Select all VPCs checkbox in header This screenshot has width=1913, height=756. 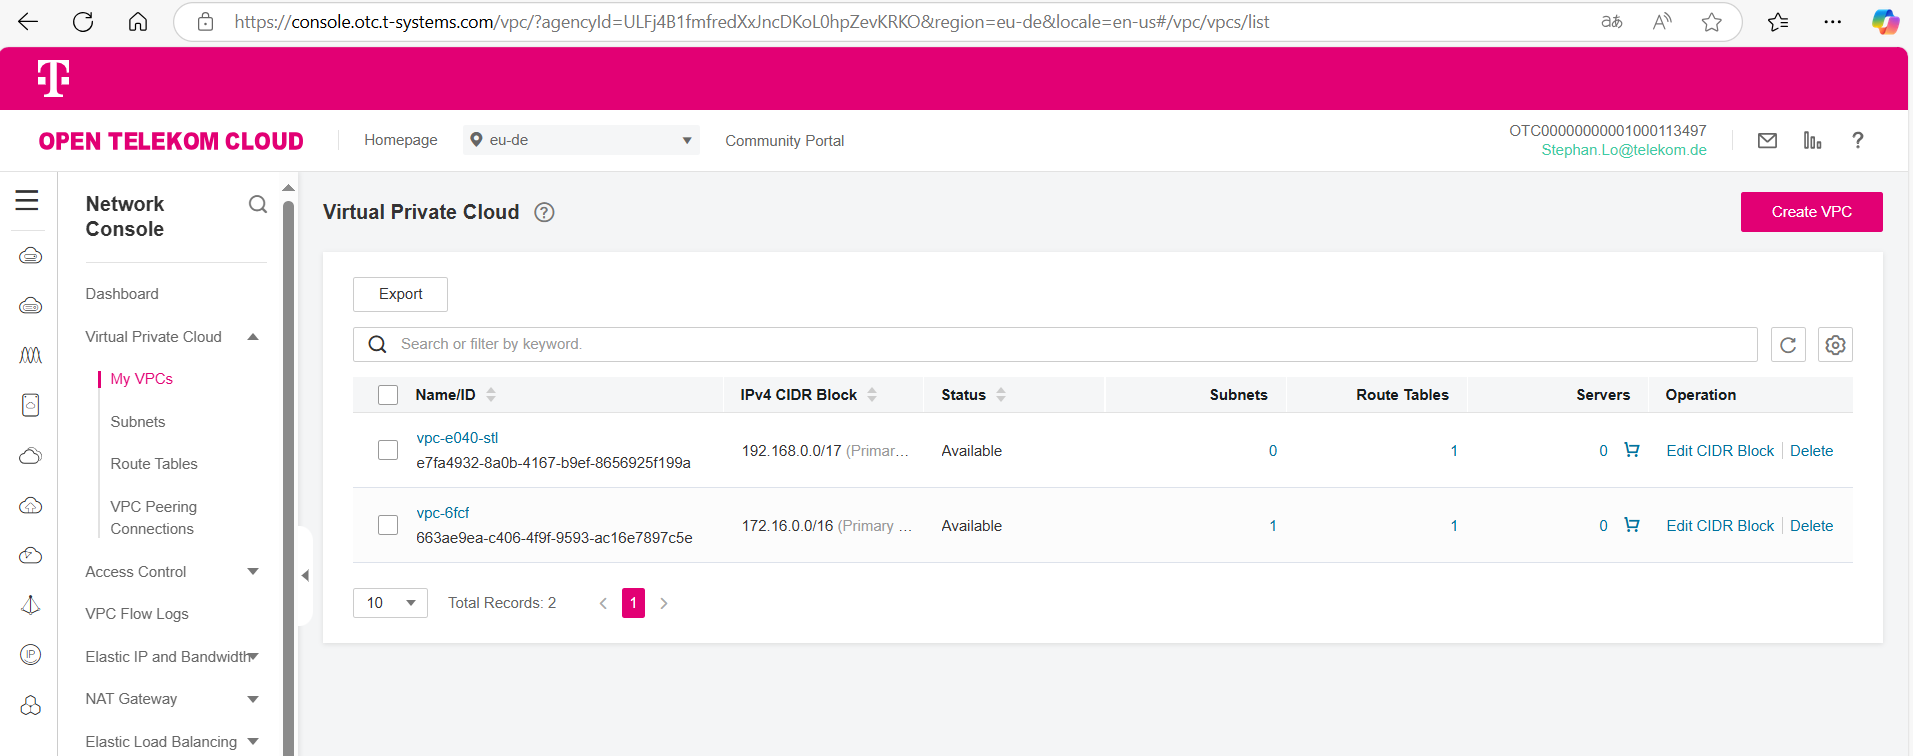(388, 395)
